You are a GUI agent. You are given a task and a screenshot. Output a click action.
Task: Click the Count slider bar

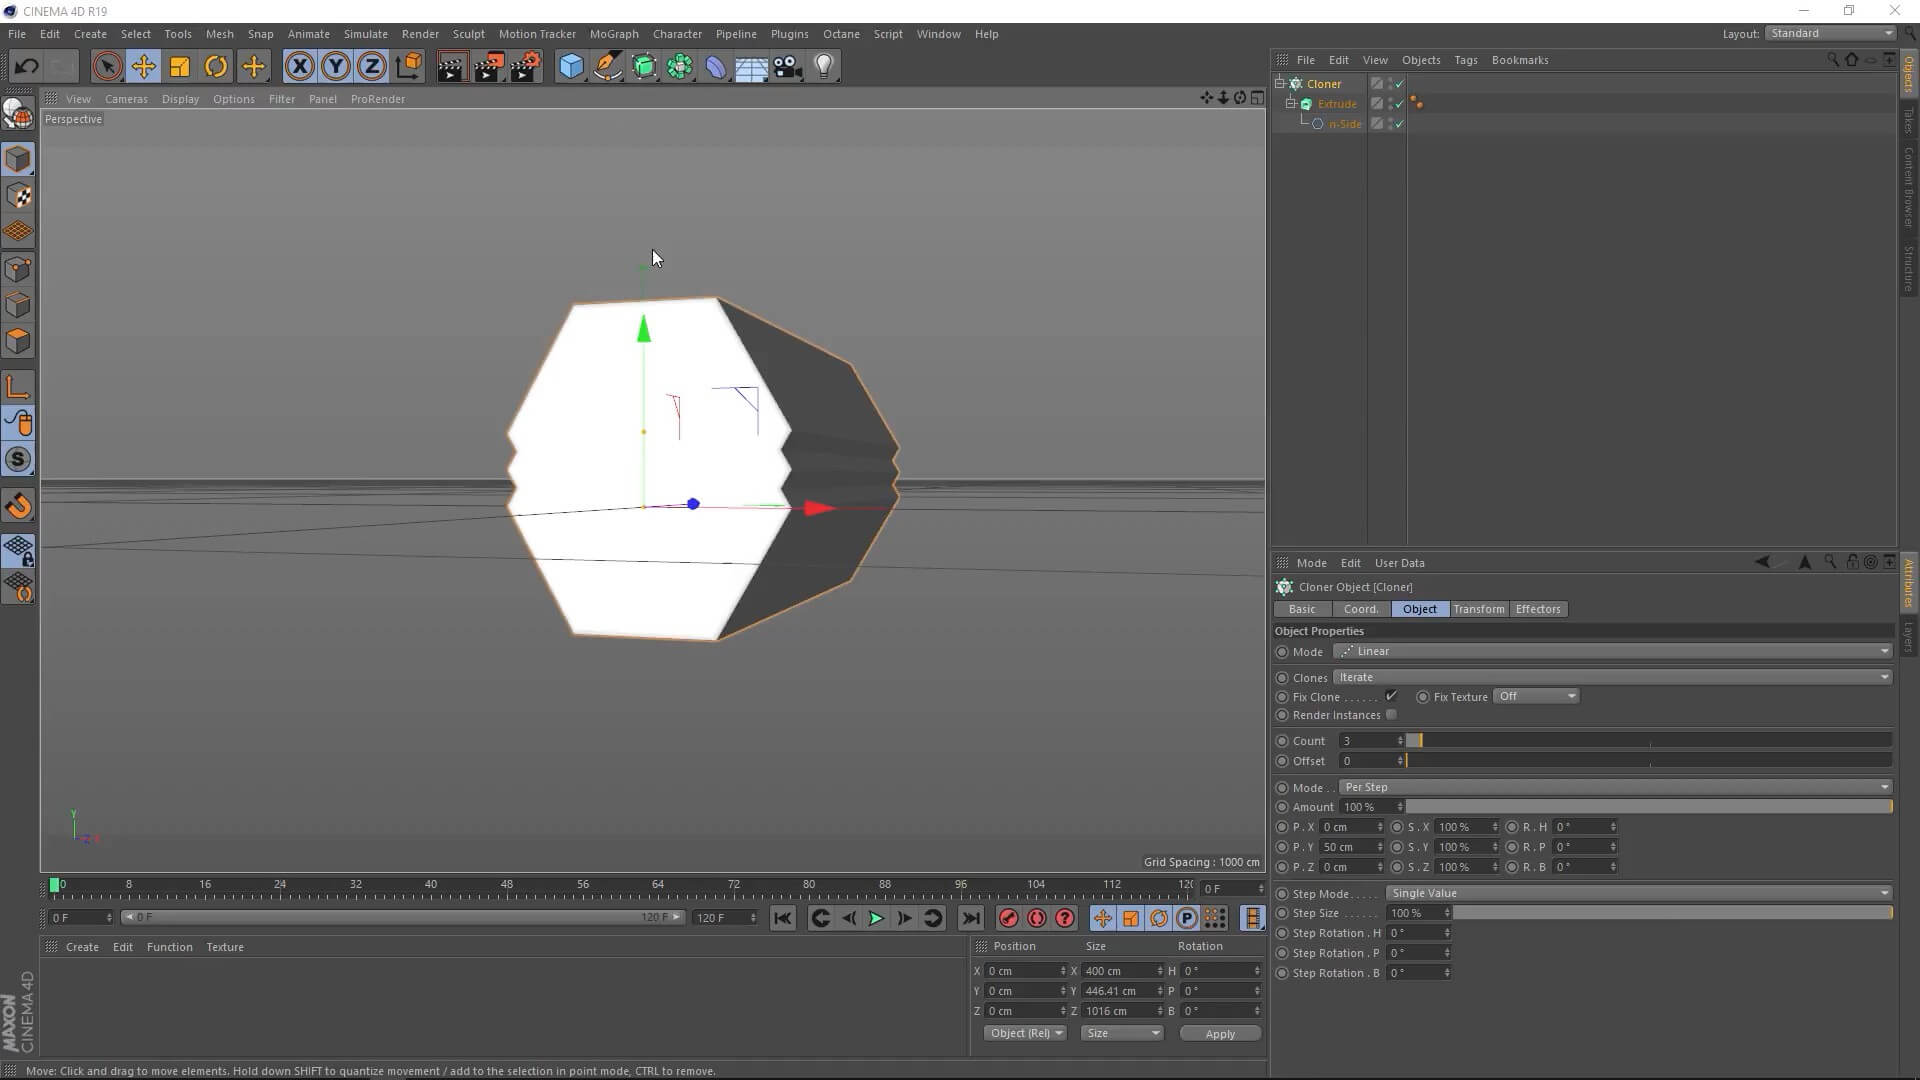coord(1648,741)
